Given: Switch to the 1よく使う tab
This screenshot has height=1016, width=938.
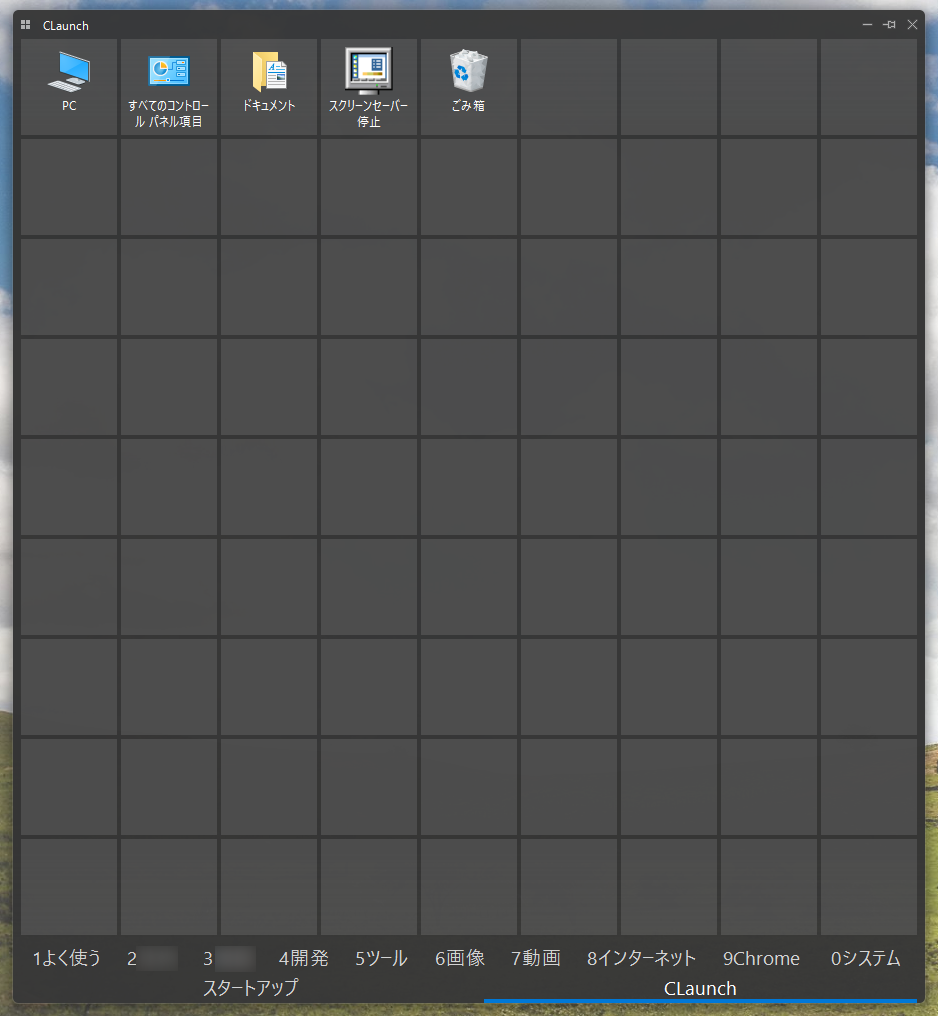Looking at the screenshot, I should (67, 958).
